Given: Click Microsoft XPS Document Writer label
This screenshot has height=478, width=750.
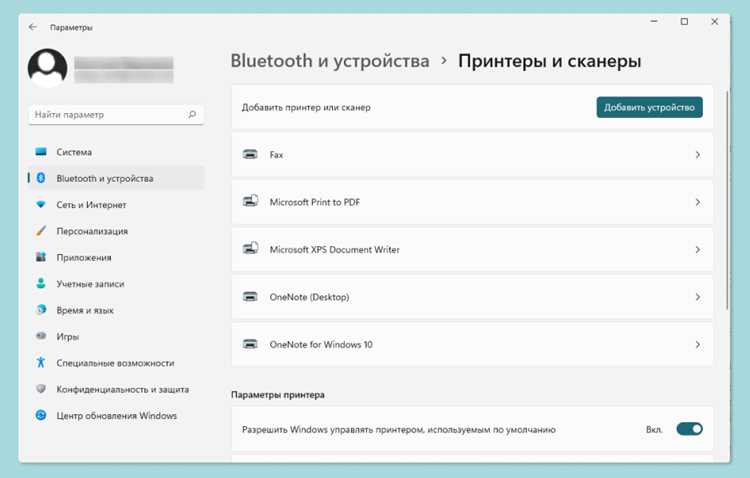Looking at the screenshot, I should tap(334, 249).
